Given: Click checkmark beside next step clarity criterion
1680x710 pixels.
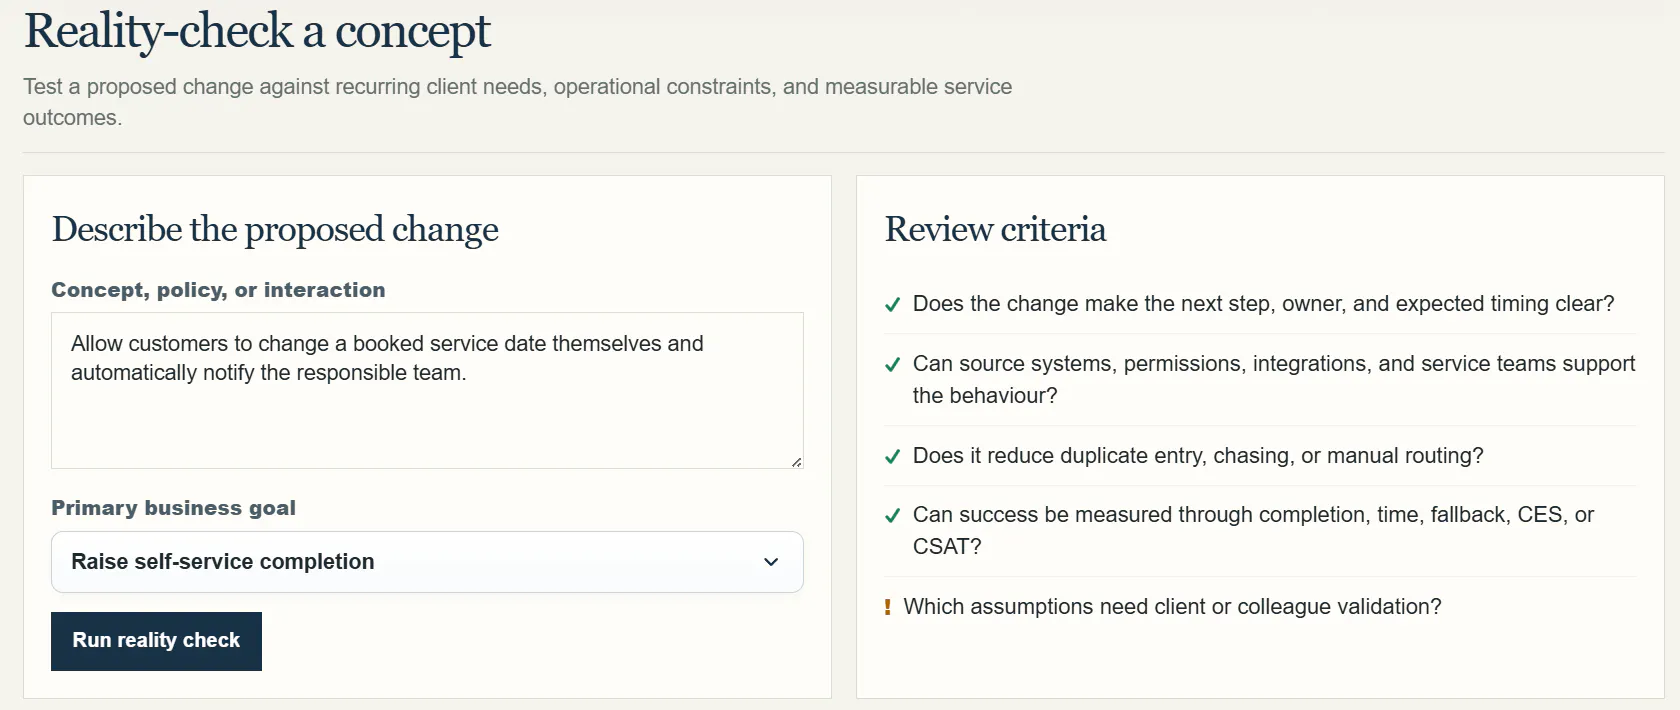Looking at the screenshot, I should coord(893,305).
